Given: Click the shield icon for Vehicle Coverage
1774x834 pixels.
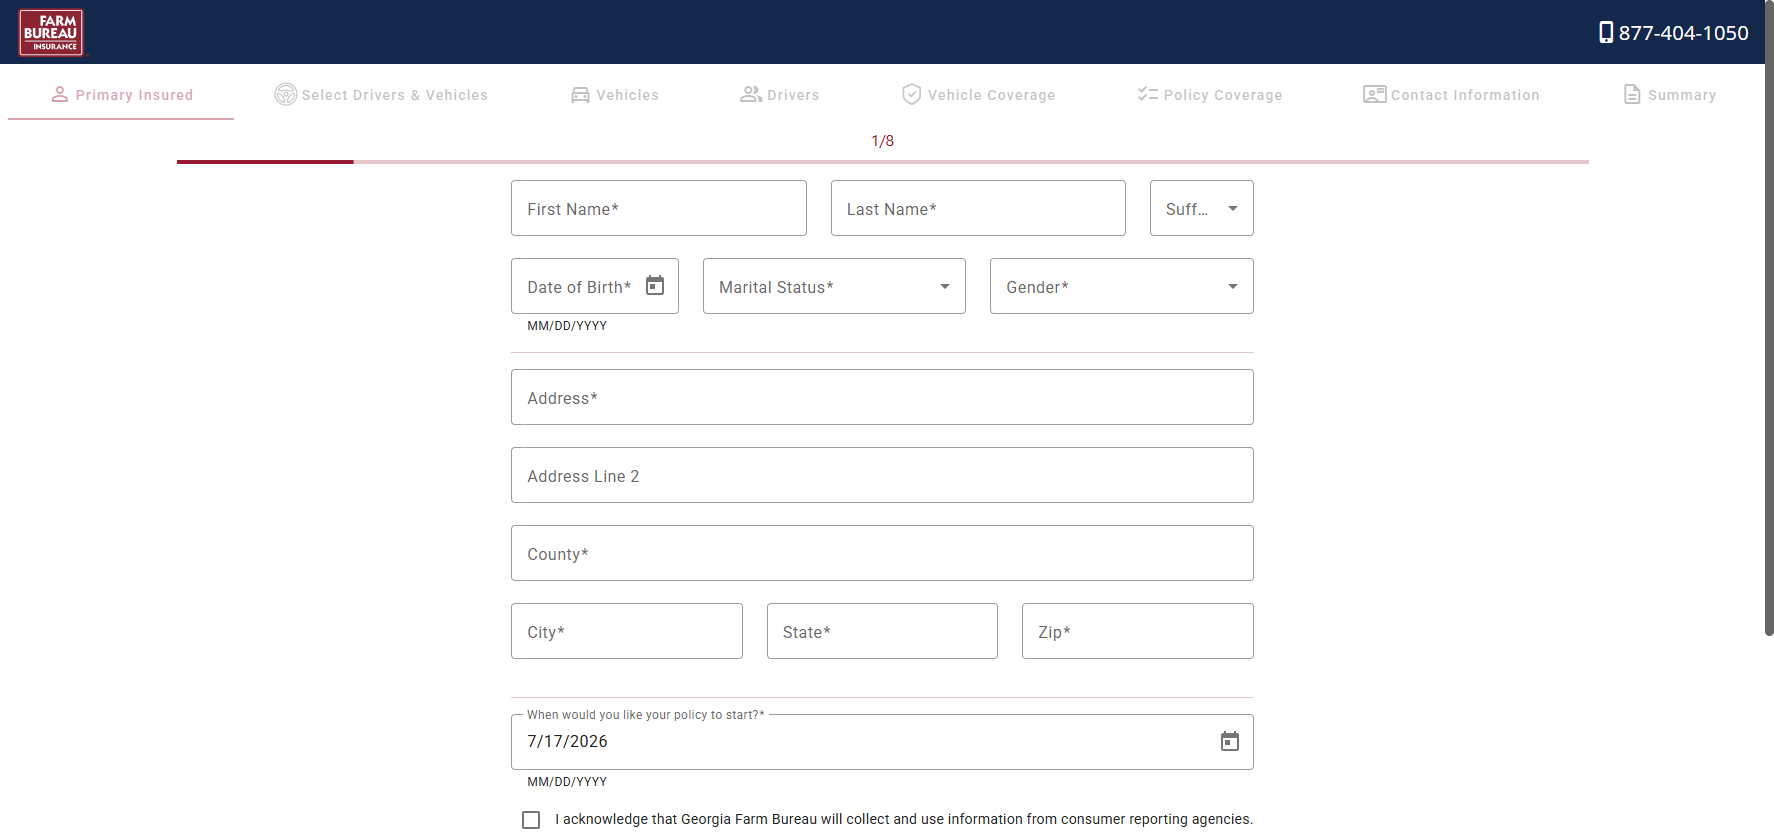Looking at the screenshot, I should coord(912,94).
